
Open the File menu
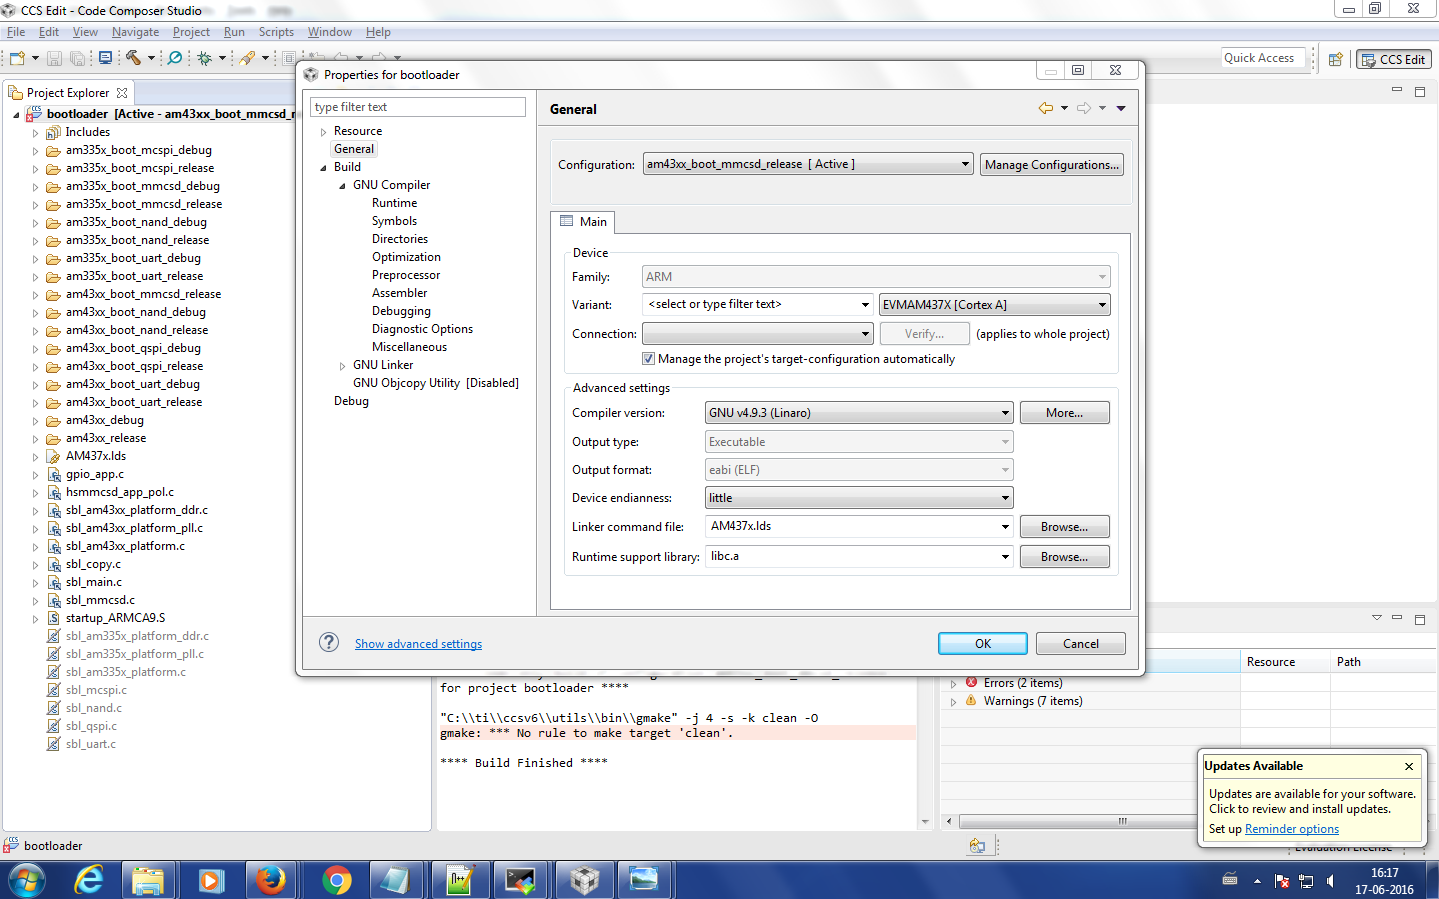click(16, 32)
